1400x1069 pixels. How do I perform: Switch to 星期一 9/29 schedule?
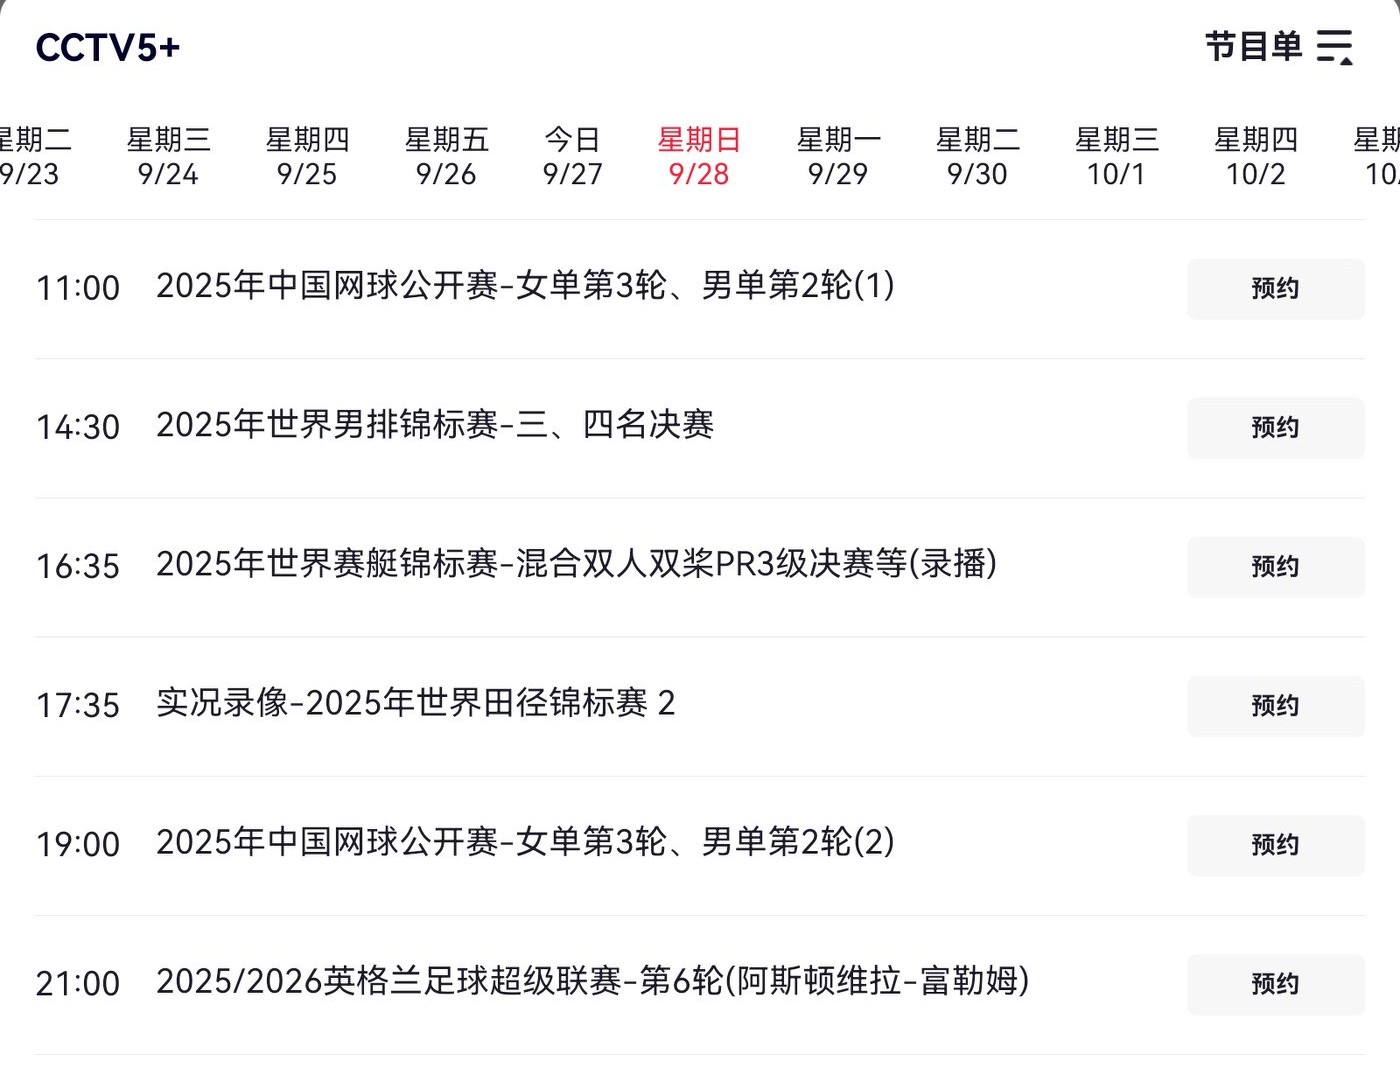pos(838,156)
